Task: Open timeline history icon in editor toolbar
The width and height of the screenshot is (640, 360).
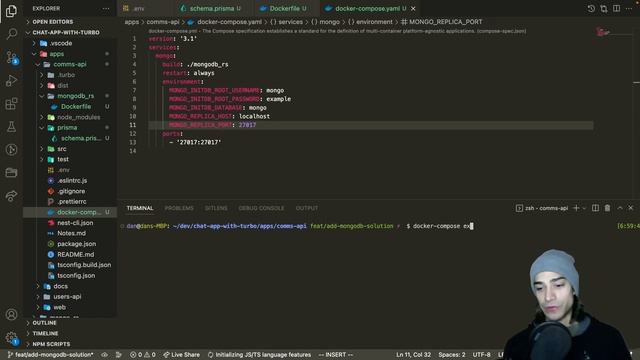Action: click(591, 9)
